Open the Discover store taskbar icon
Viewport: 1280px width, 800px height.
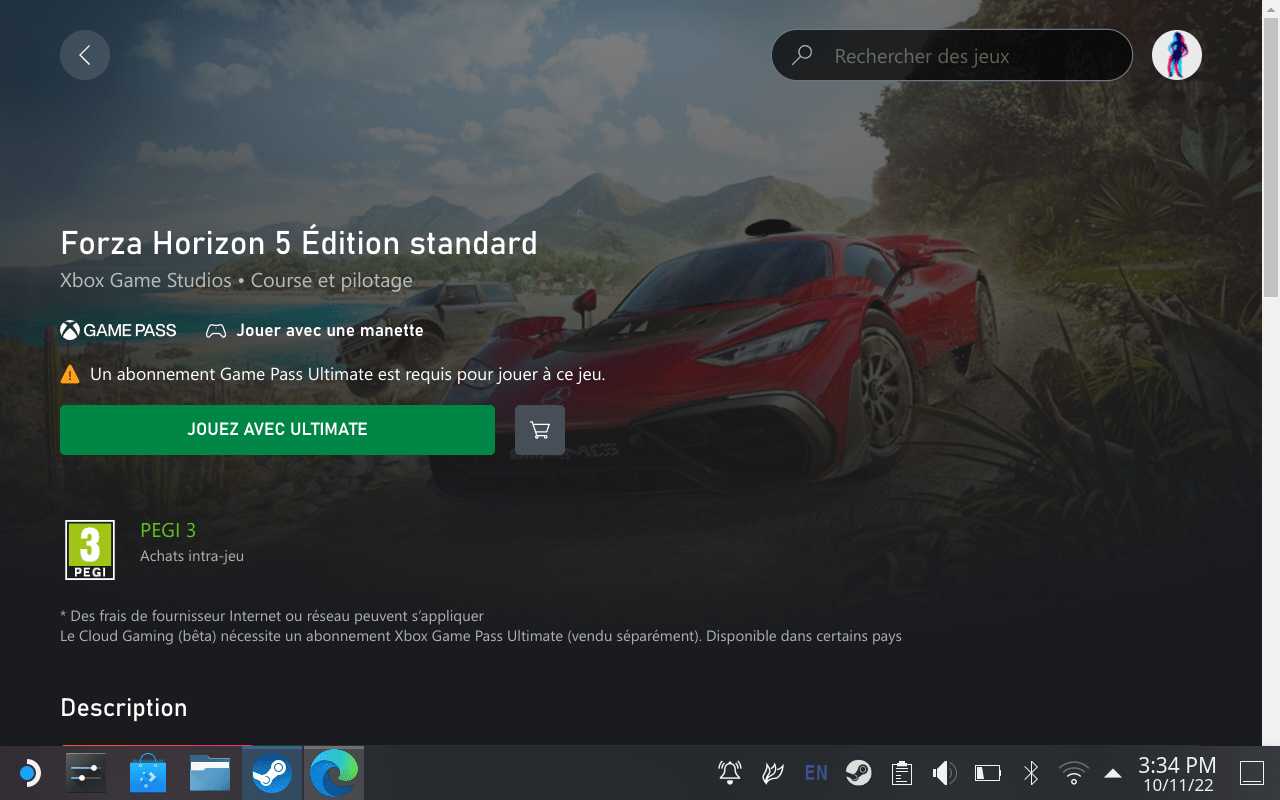150,773
